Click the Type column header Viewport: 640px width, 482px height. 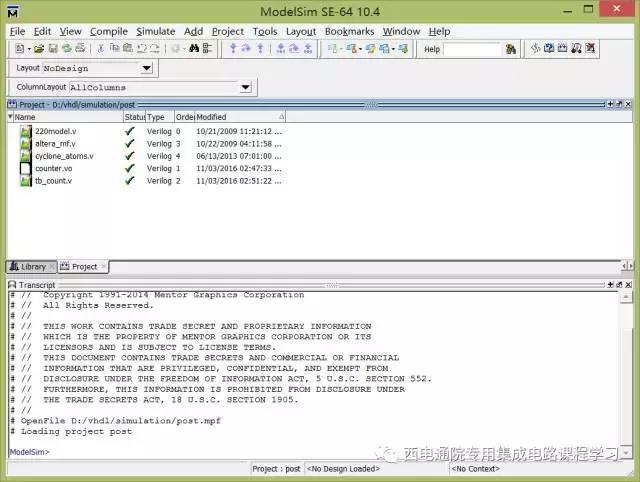pyautogui.click(x=160, y=117)
